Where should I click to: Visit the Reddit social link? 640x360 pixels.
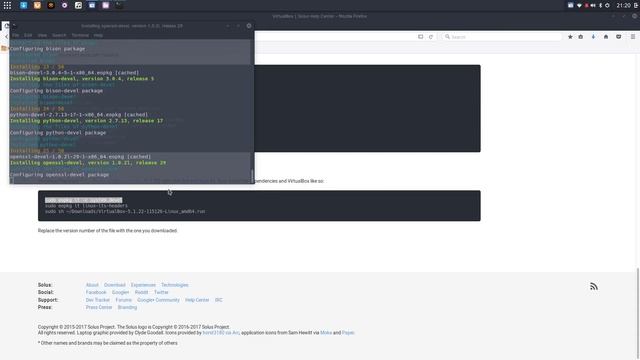coord(142,292)
